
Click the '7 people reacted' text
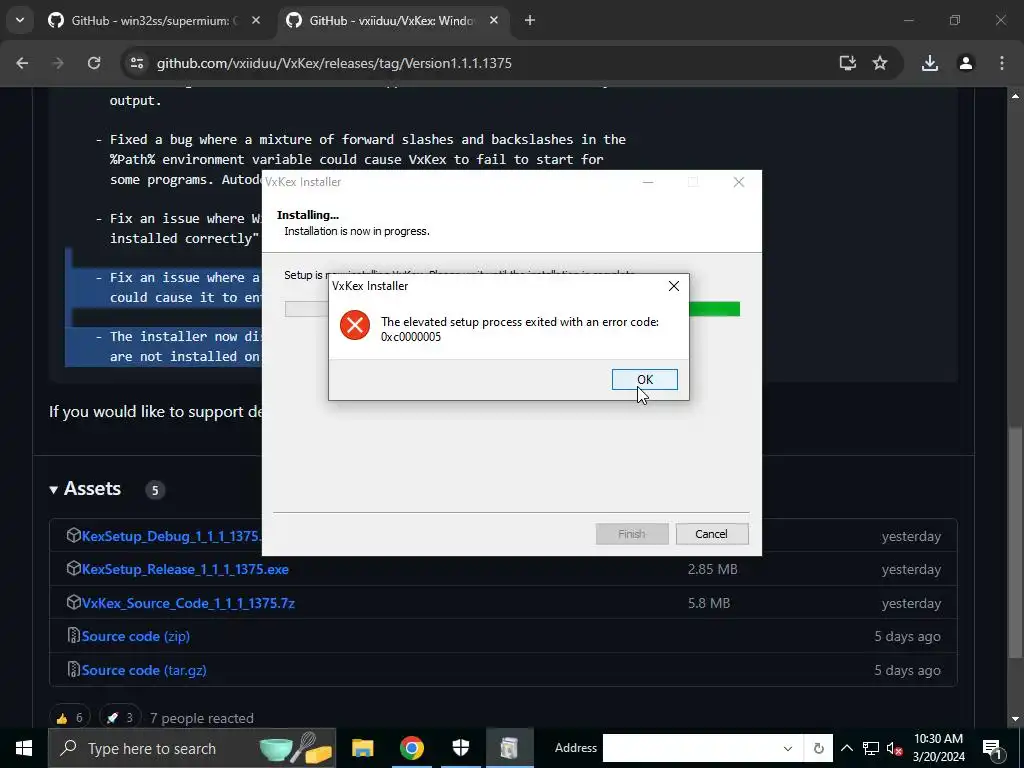[x=201, y=718]
